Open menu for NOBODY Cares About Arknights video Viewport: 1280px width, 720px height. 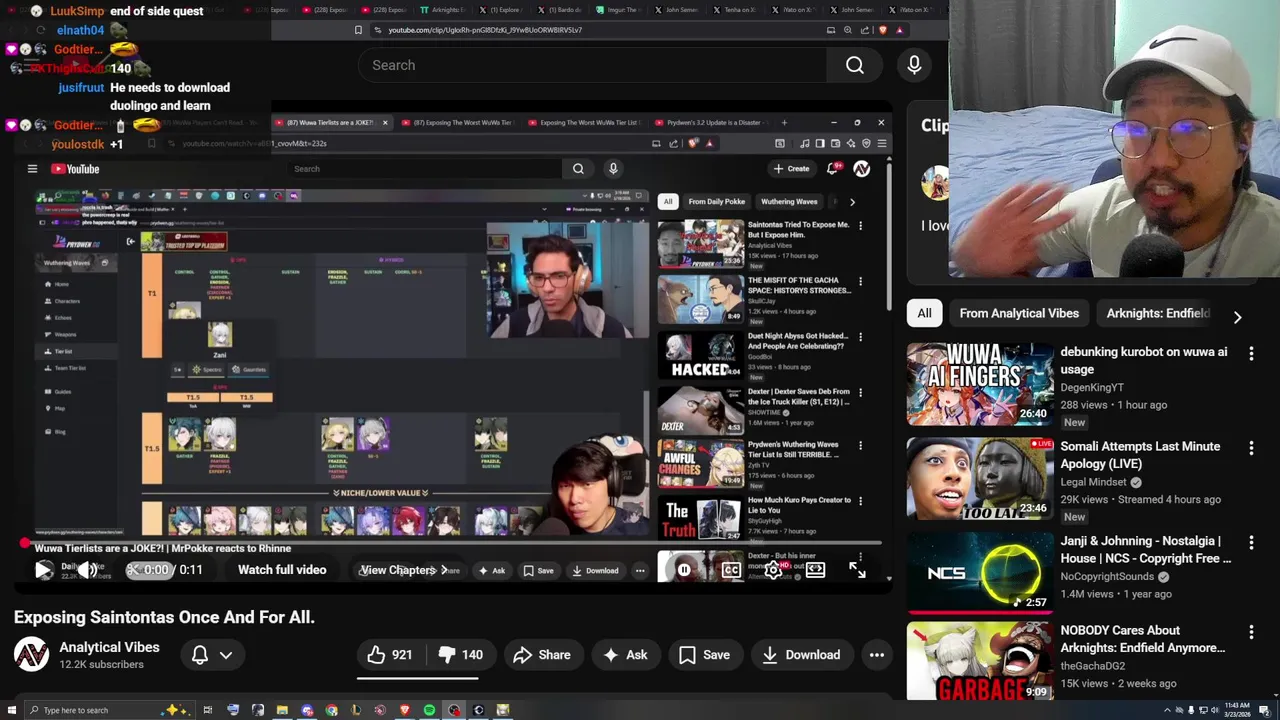[1251, 632]
